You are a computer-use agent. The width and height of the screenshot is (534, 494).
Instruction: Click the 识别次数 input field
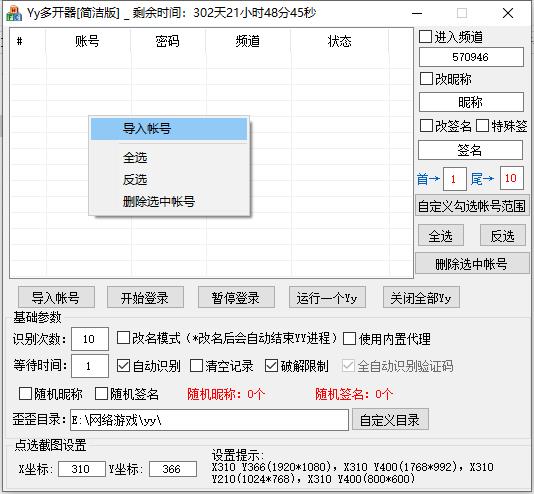coord(90,339)
